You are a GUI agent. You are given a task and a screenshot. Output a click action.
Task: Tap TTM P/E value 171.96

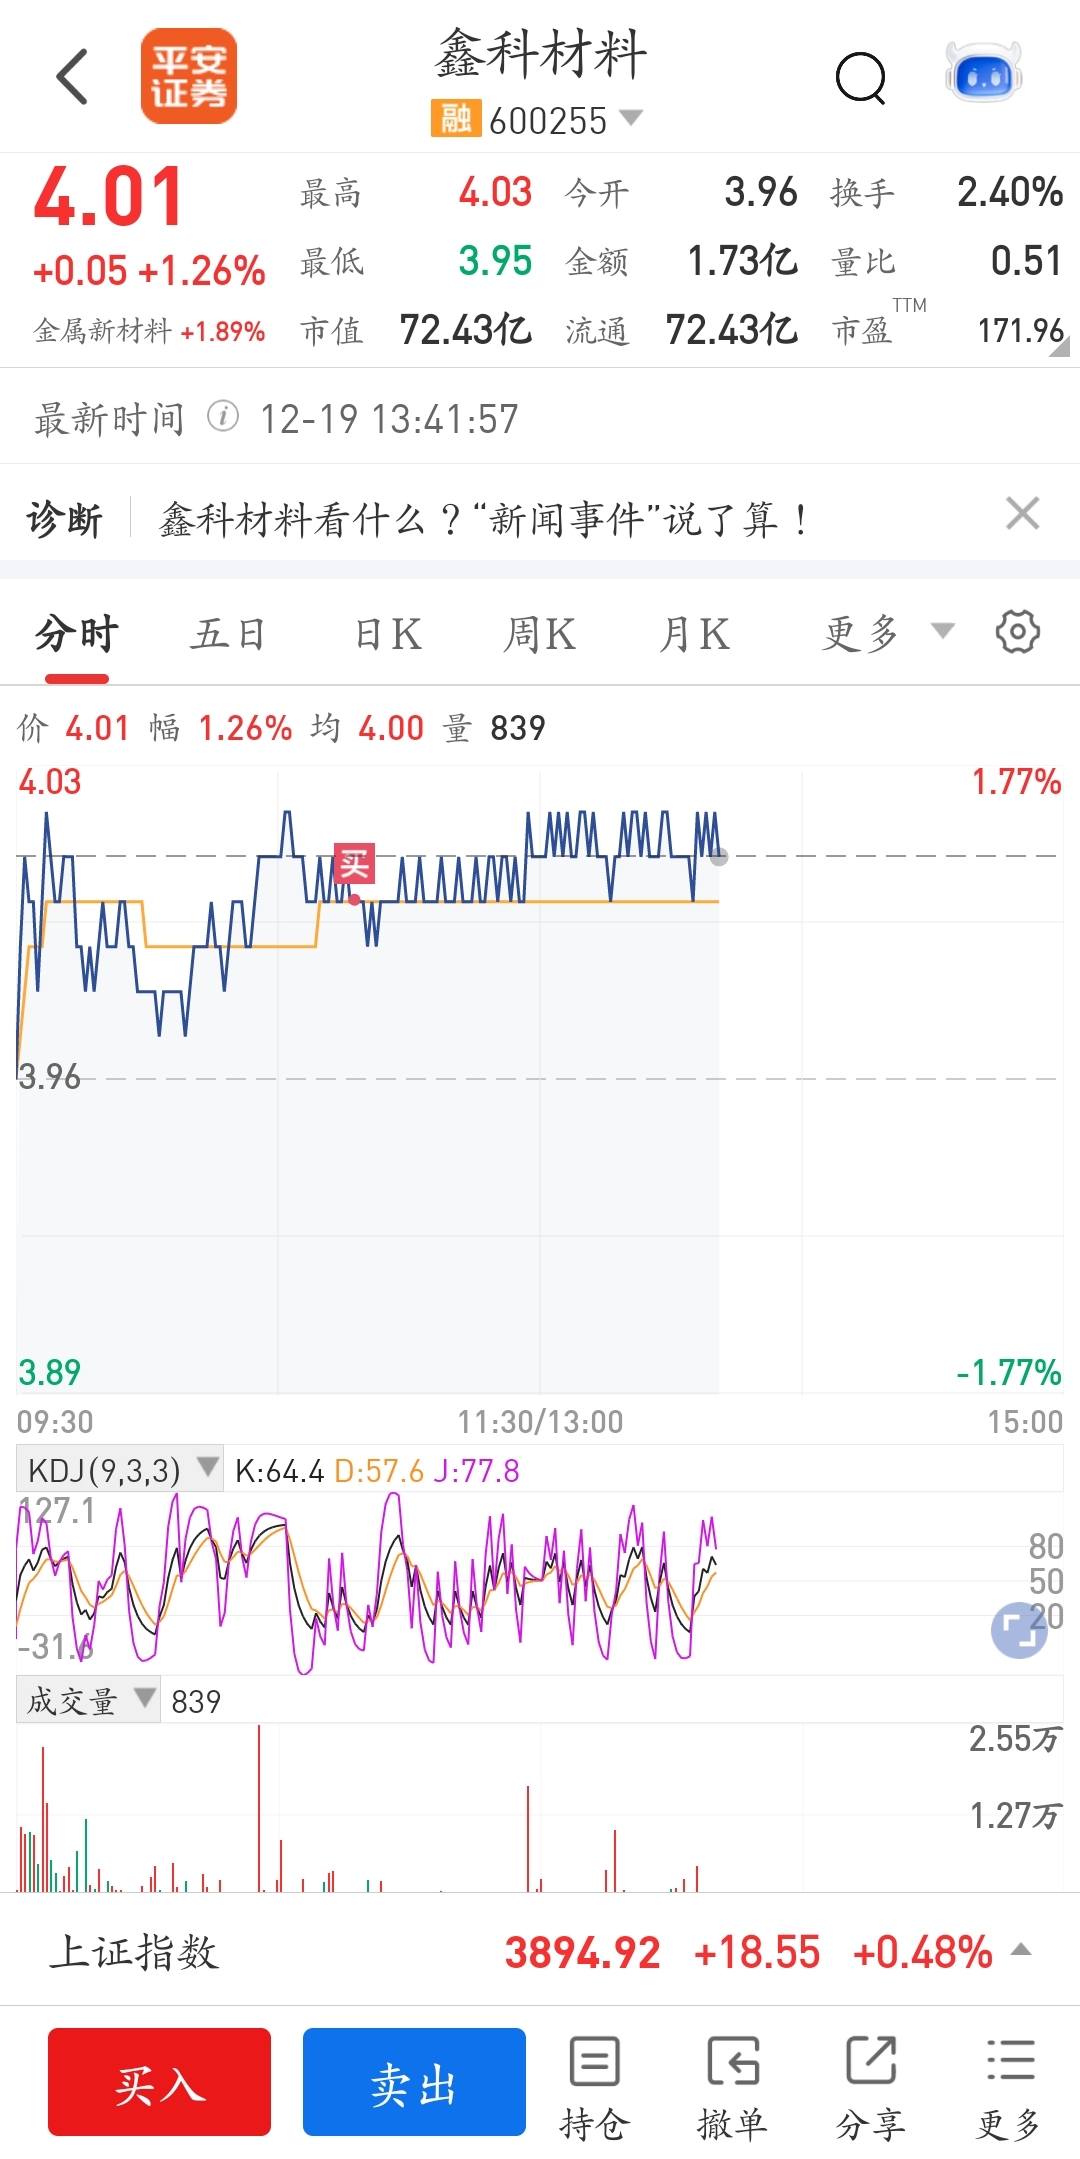pyautogui.click(x=1020, y=330)
